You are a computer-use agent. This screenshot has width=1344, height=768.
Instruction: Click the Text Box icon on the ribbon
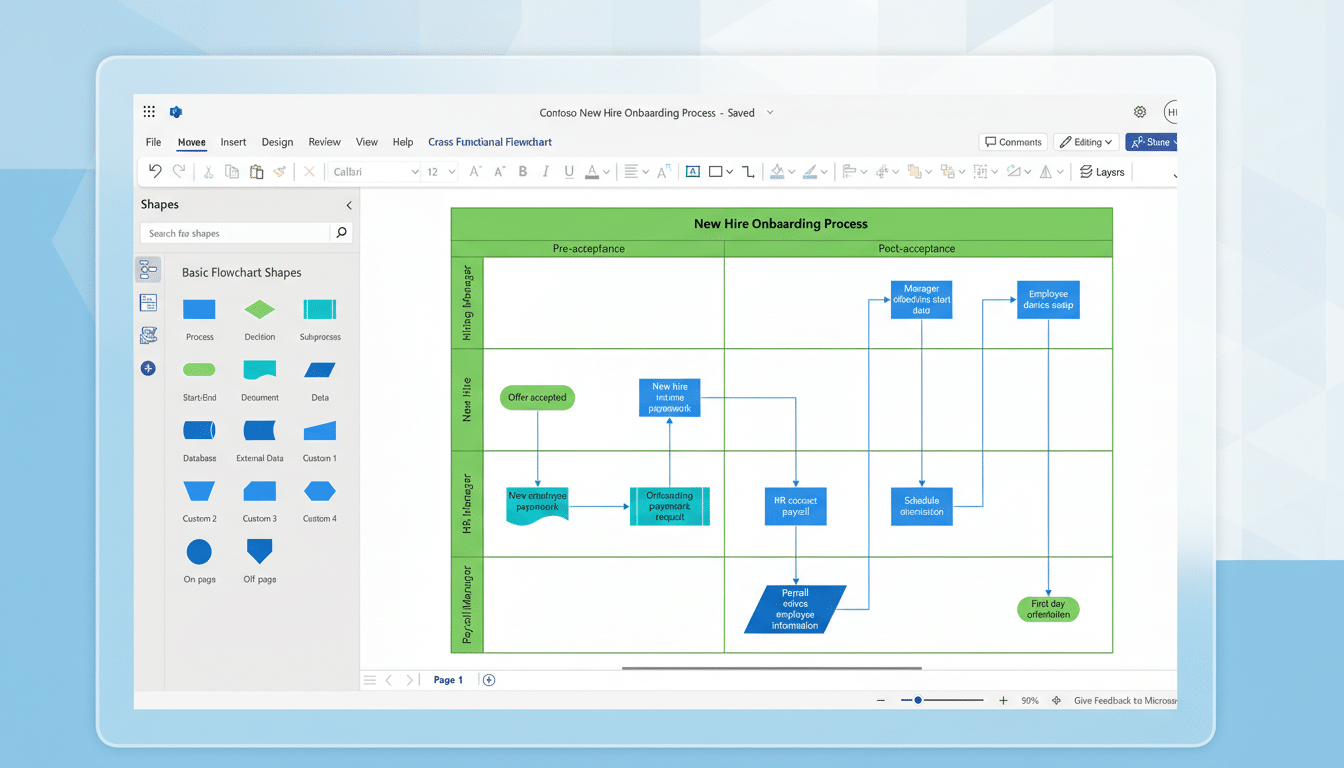[x=693, y=172]
